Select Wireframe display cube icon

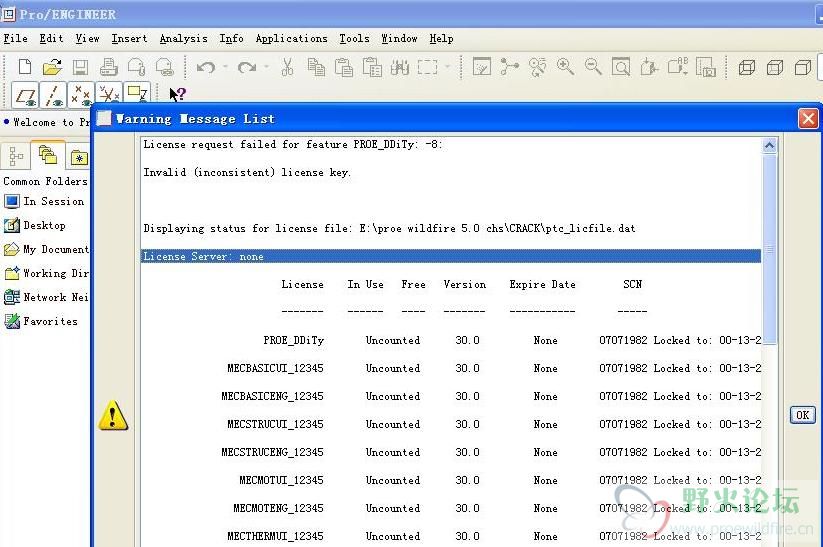(x=747, y=67)
